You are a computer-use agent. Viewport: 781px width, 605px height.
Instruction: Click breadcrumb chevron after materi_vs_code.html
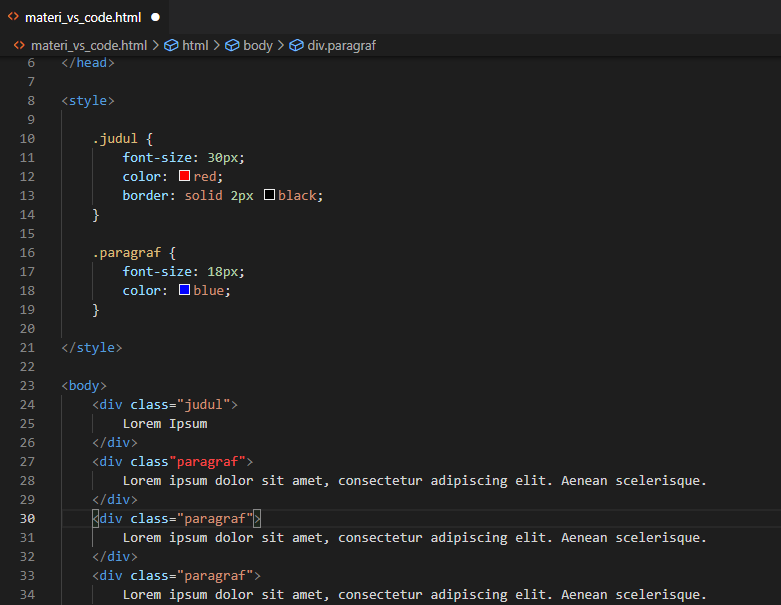point(155,46)
